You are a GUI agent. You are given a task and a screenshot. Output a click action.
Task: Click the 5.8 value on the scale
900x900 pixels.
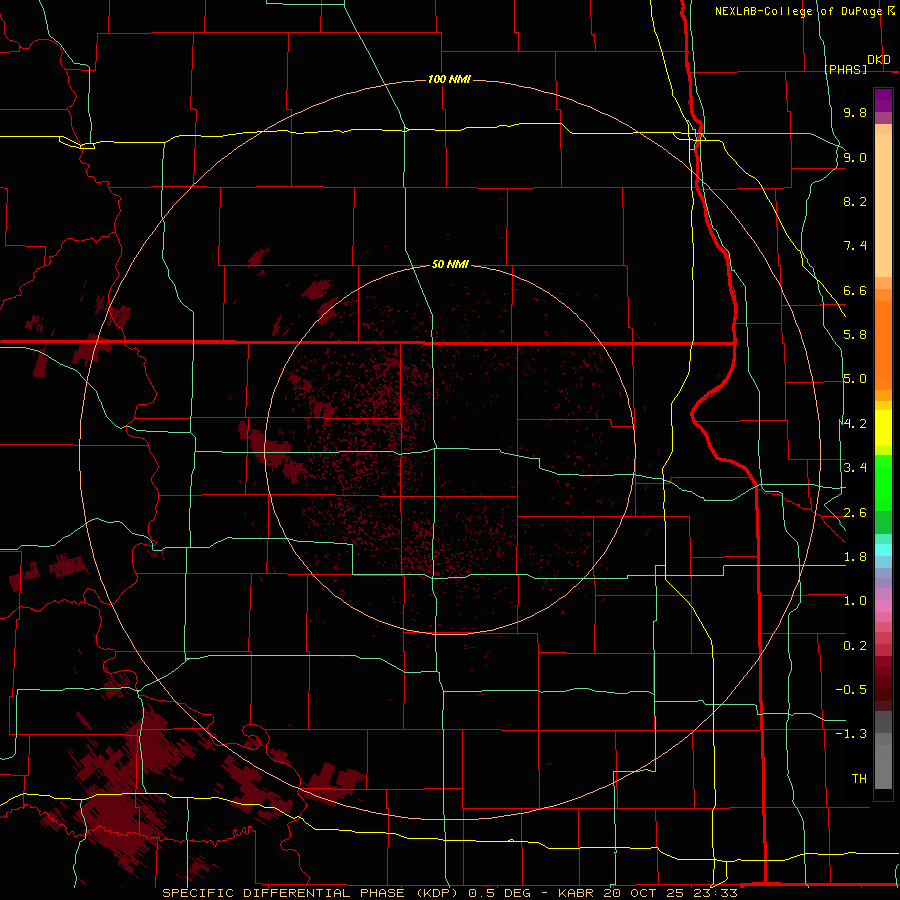click(x=855, y=335)
